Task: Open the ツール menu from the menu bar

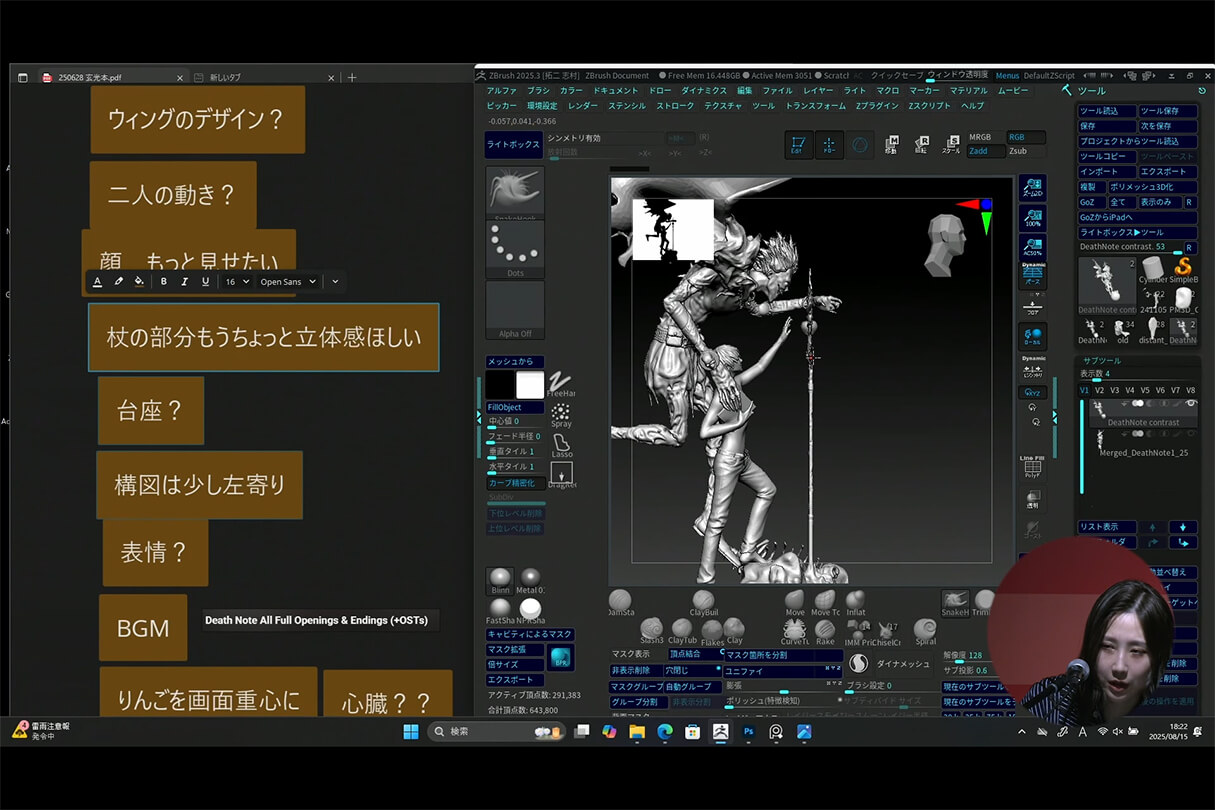Action: [763, 104]
